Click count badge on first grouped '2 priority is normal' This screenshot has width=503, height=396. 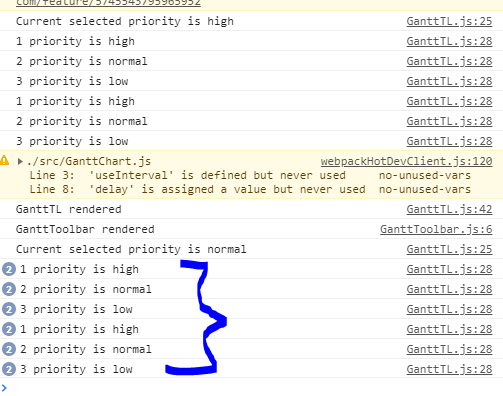(x=9, y=289)
